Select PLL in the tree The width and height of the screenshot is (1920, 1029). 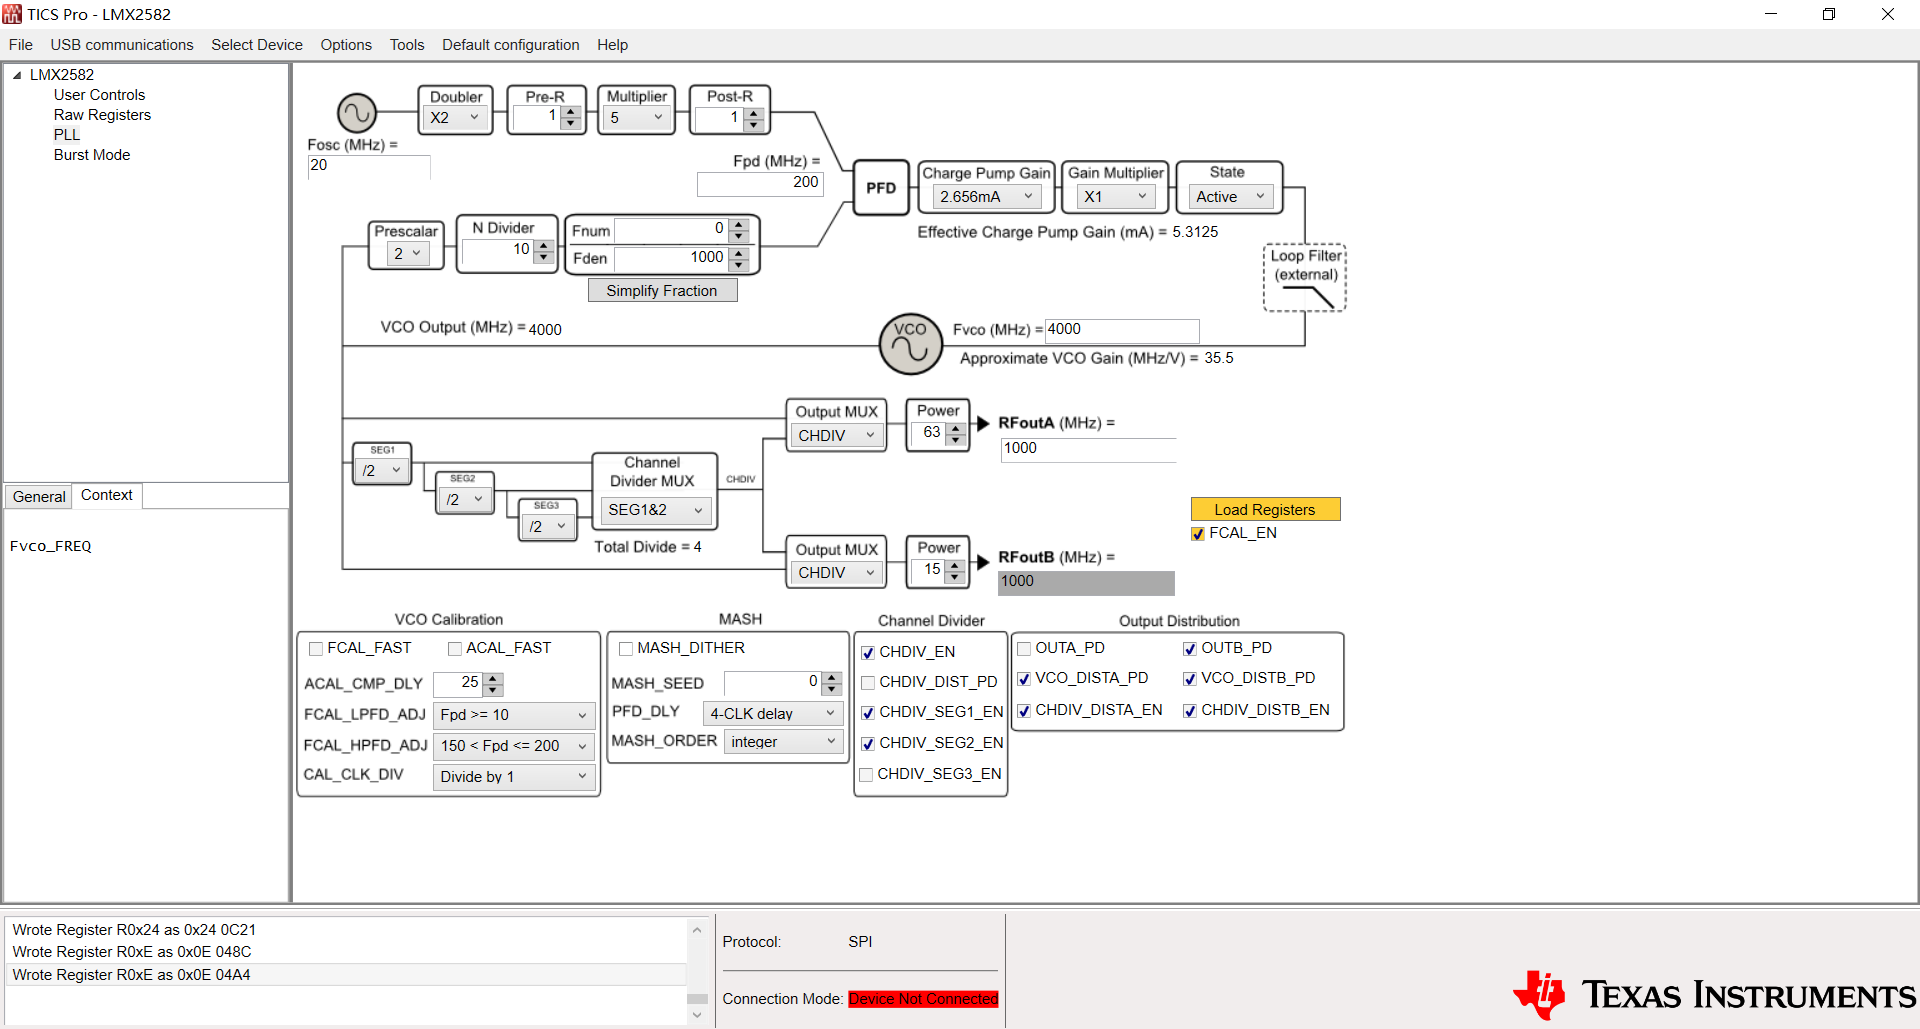pos(67,135)
